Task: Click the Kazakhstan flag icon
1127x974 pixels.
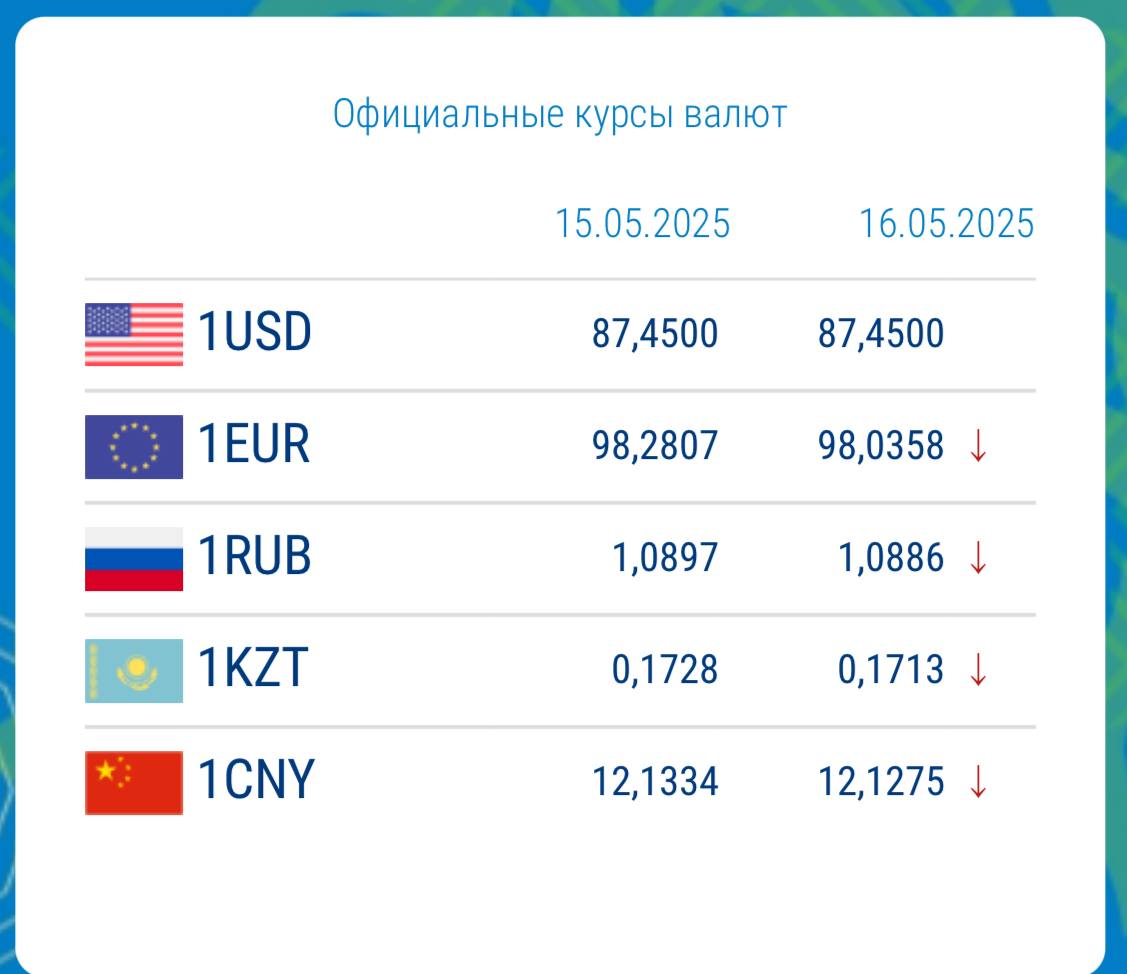Action: pos(134,671)
